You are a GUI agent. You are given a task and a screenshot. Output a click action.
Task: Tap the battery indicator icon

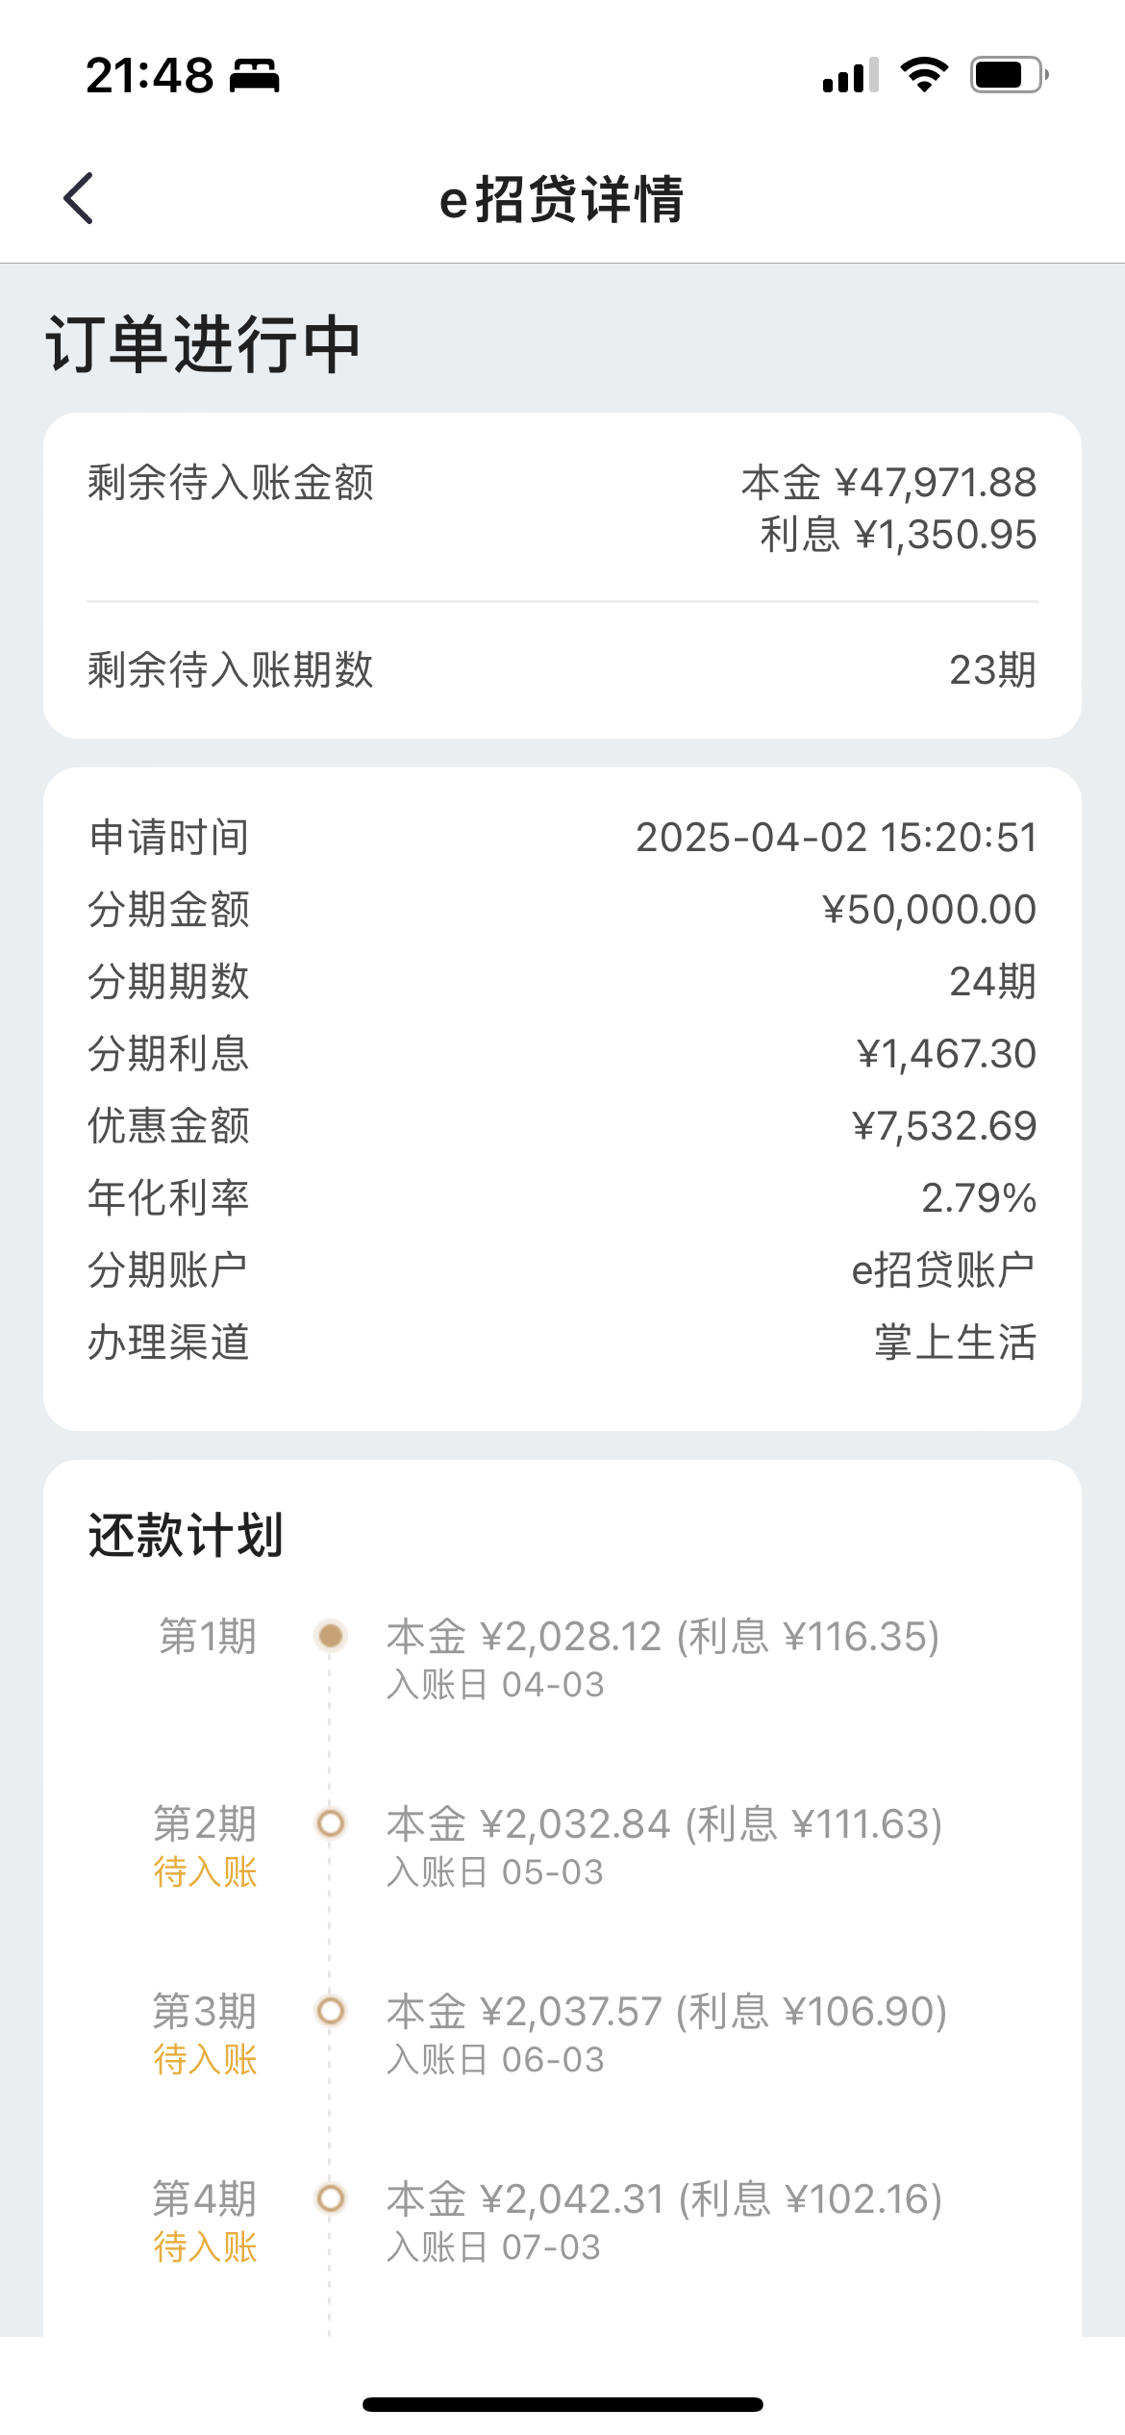(x=1009, y=75)
